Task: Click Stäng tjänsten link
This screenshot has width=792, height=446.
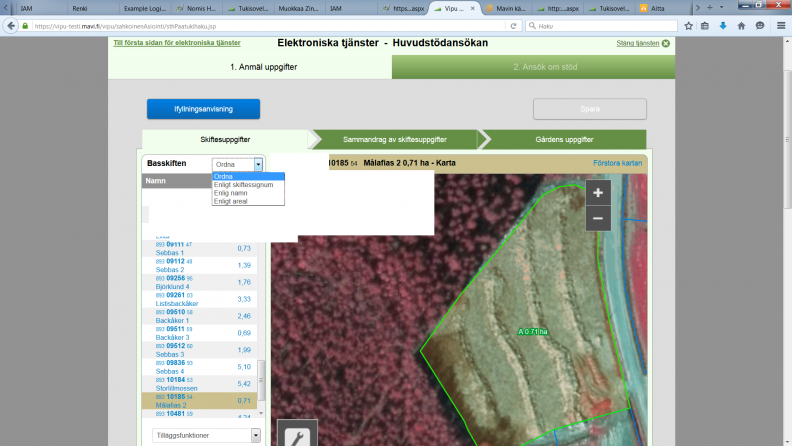Action: (637, 43)
